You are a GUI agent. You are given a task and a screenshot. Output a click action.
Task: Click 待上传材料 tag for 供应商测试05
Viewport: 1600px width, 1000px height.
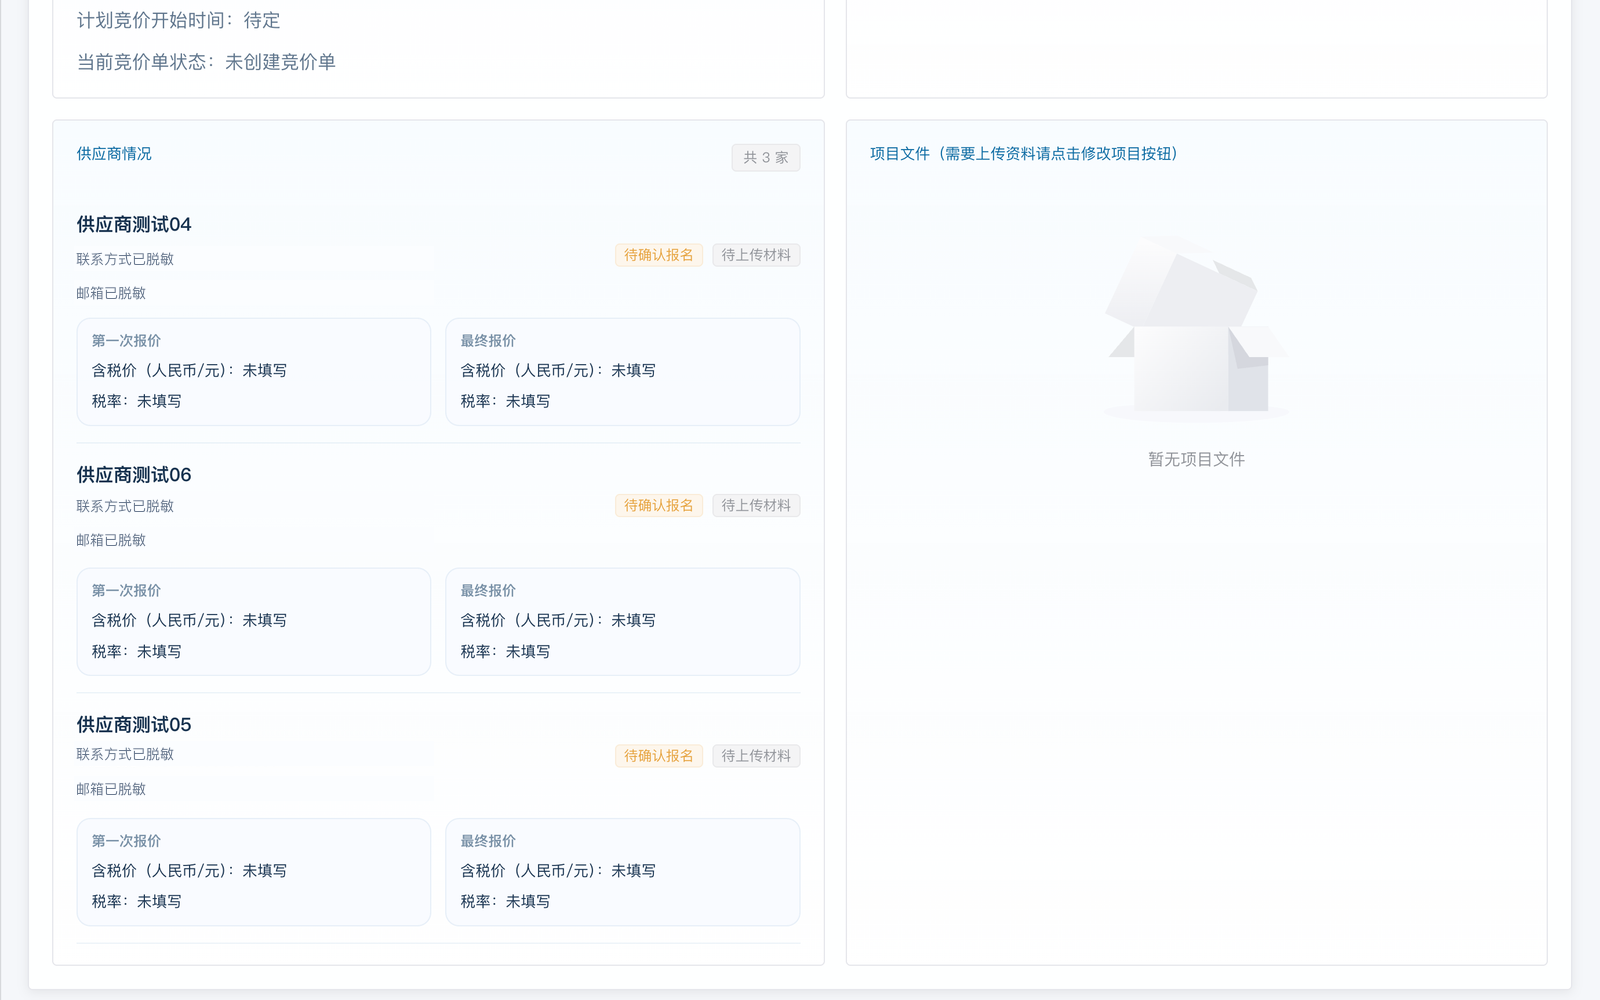[756, 756]
